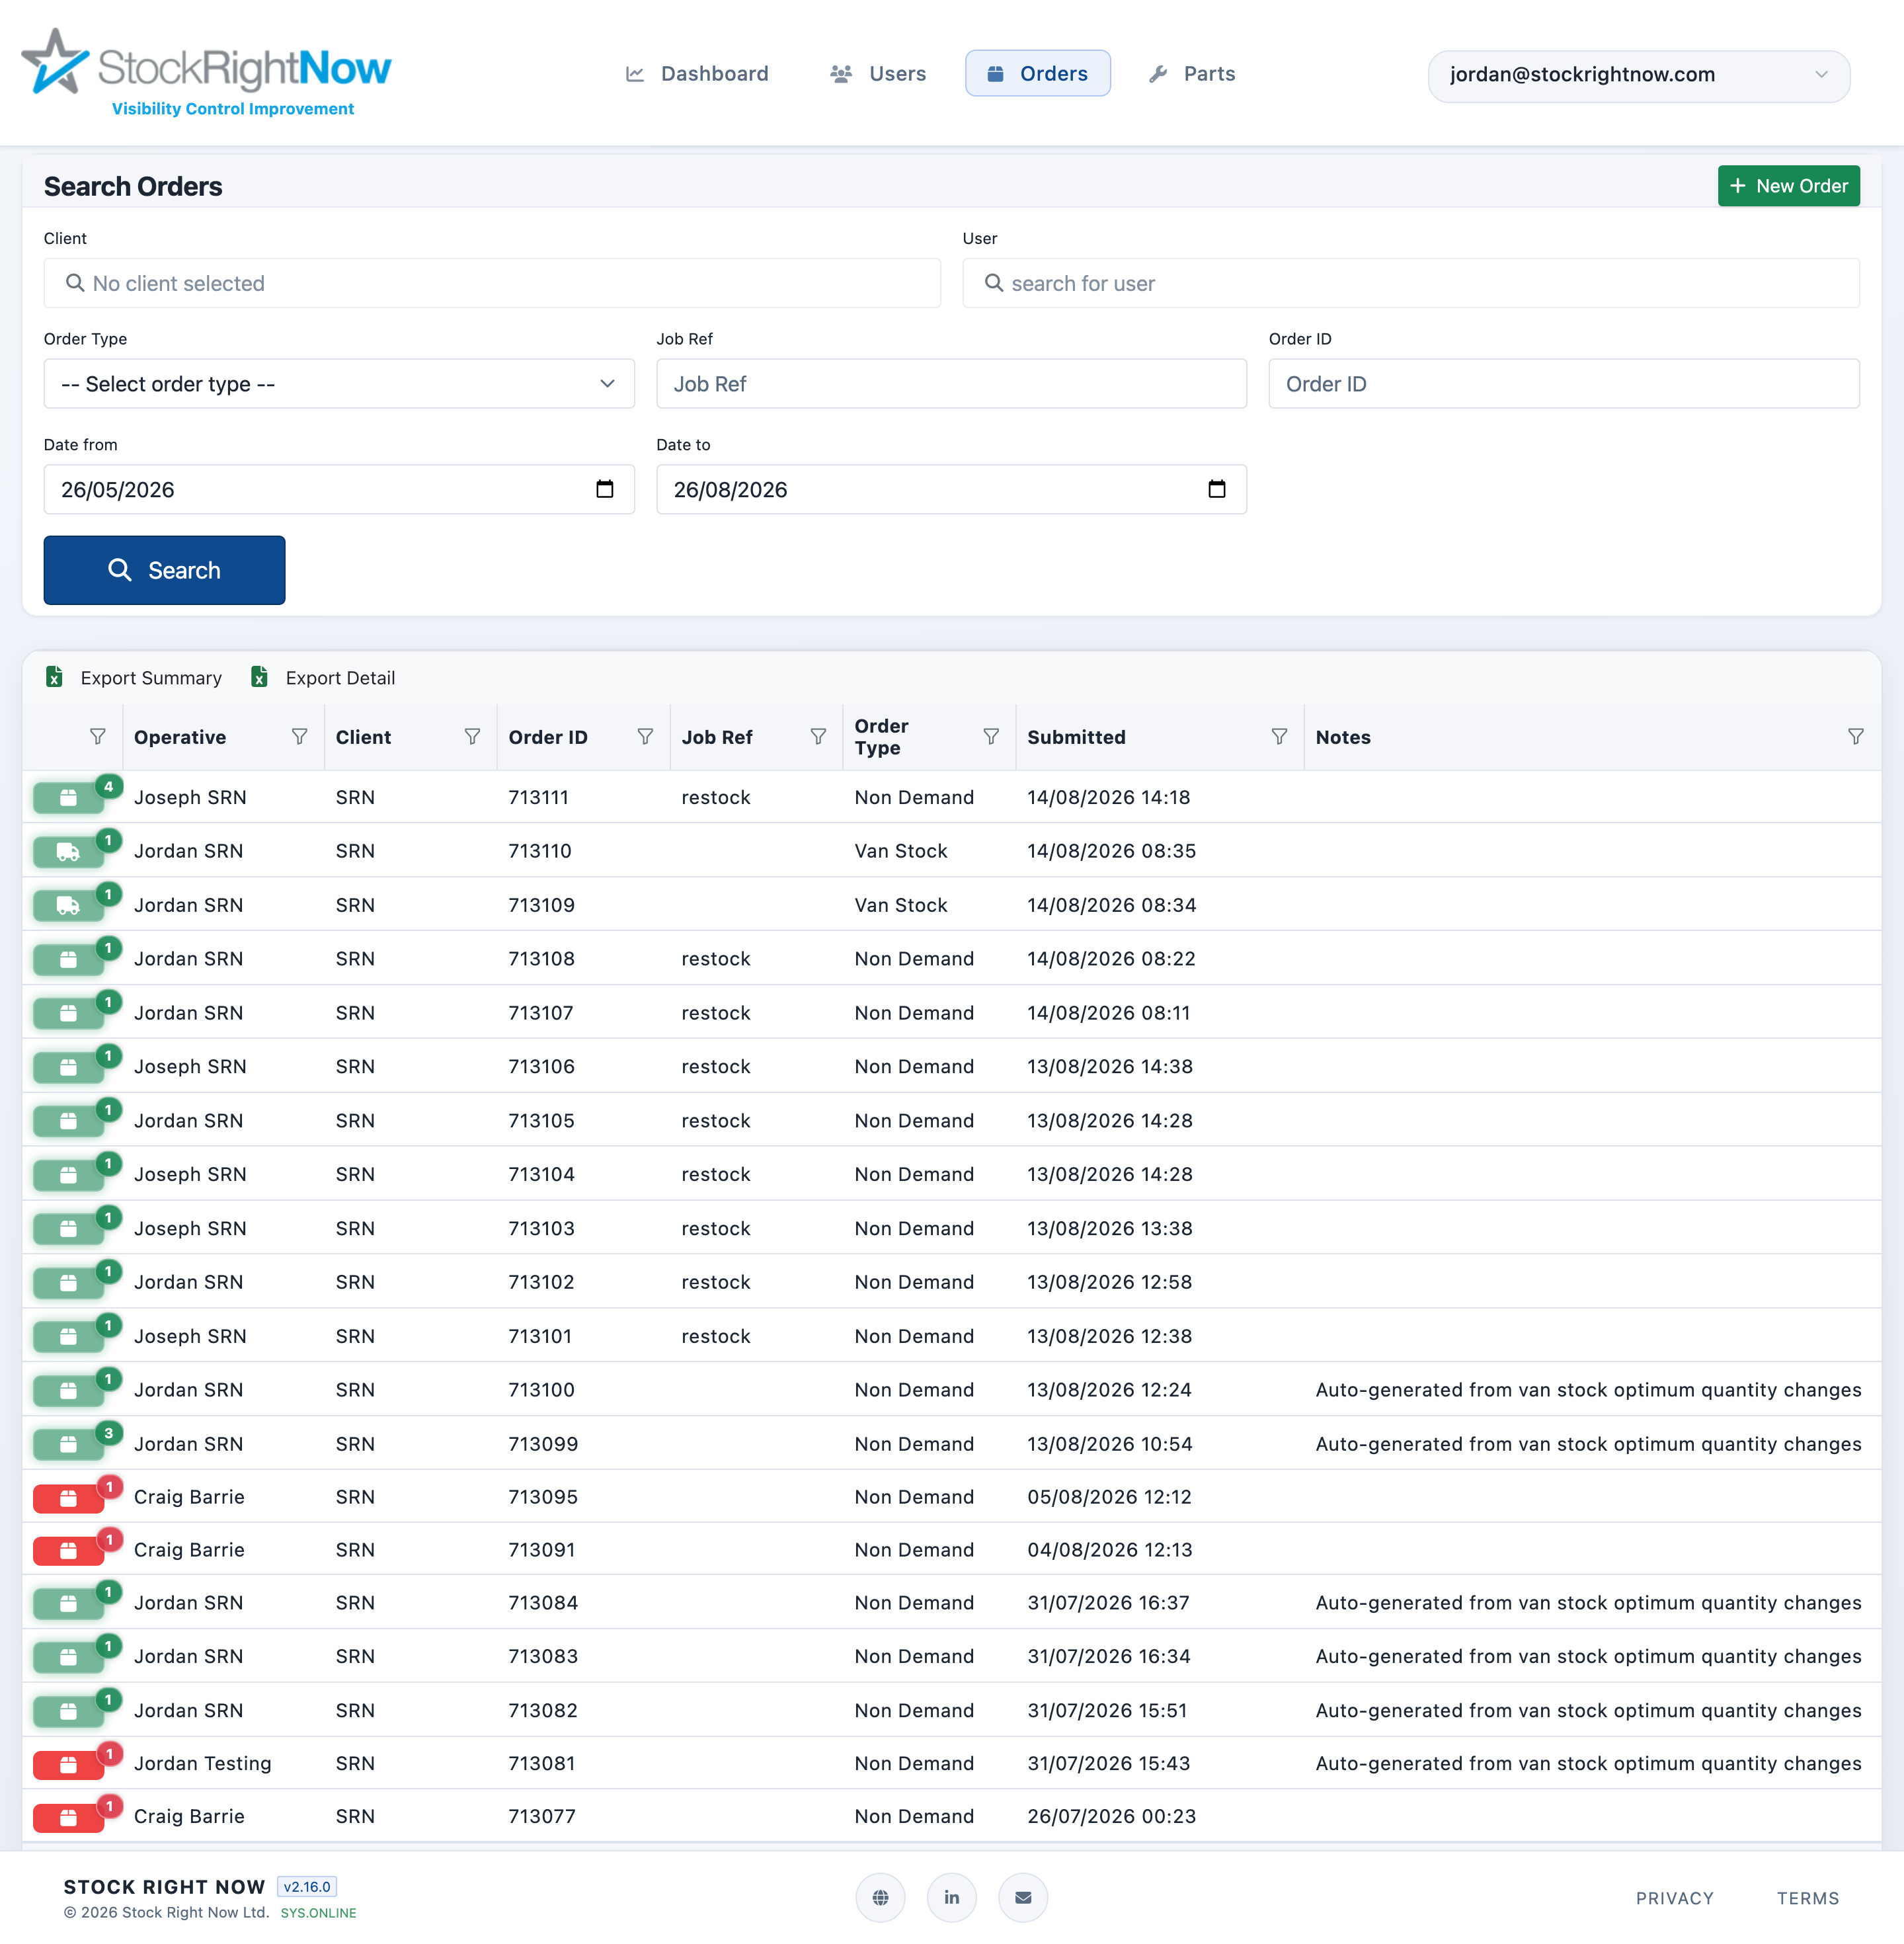1904x1944 pixels.
Task: Select the Orders tab
Action: coord(1038,74)
